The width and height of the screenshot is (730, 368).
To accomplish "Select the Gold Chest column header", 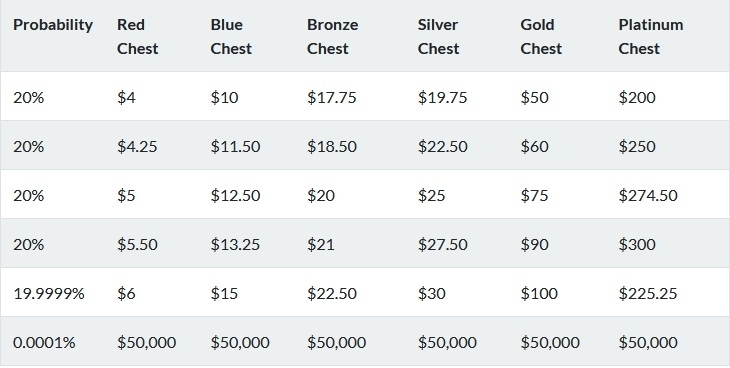I will [x=541, y=36].
